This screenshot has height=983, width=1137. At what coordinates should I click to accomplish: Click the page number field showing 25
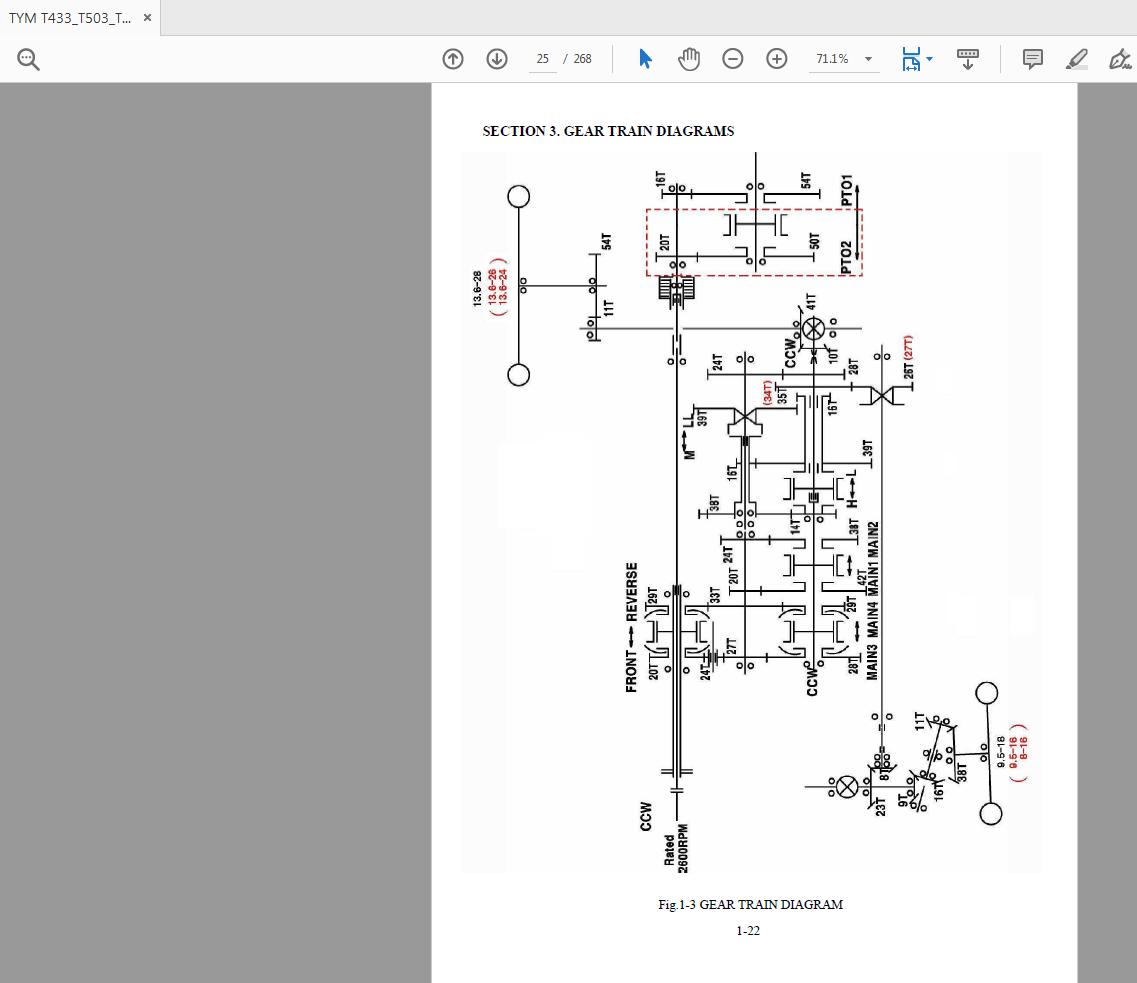[x=542, y=59]
